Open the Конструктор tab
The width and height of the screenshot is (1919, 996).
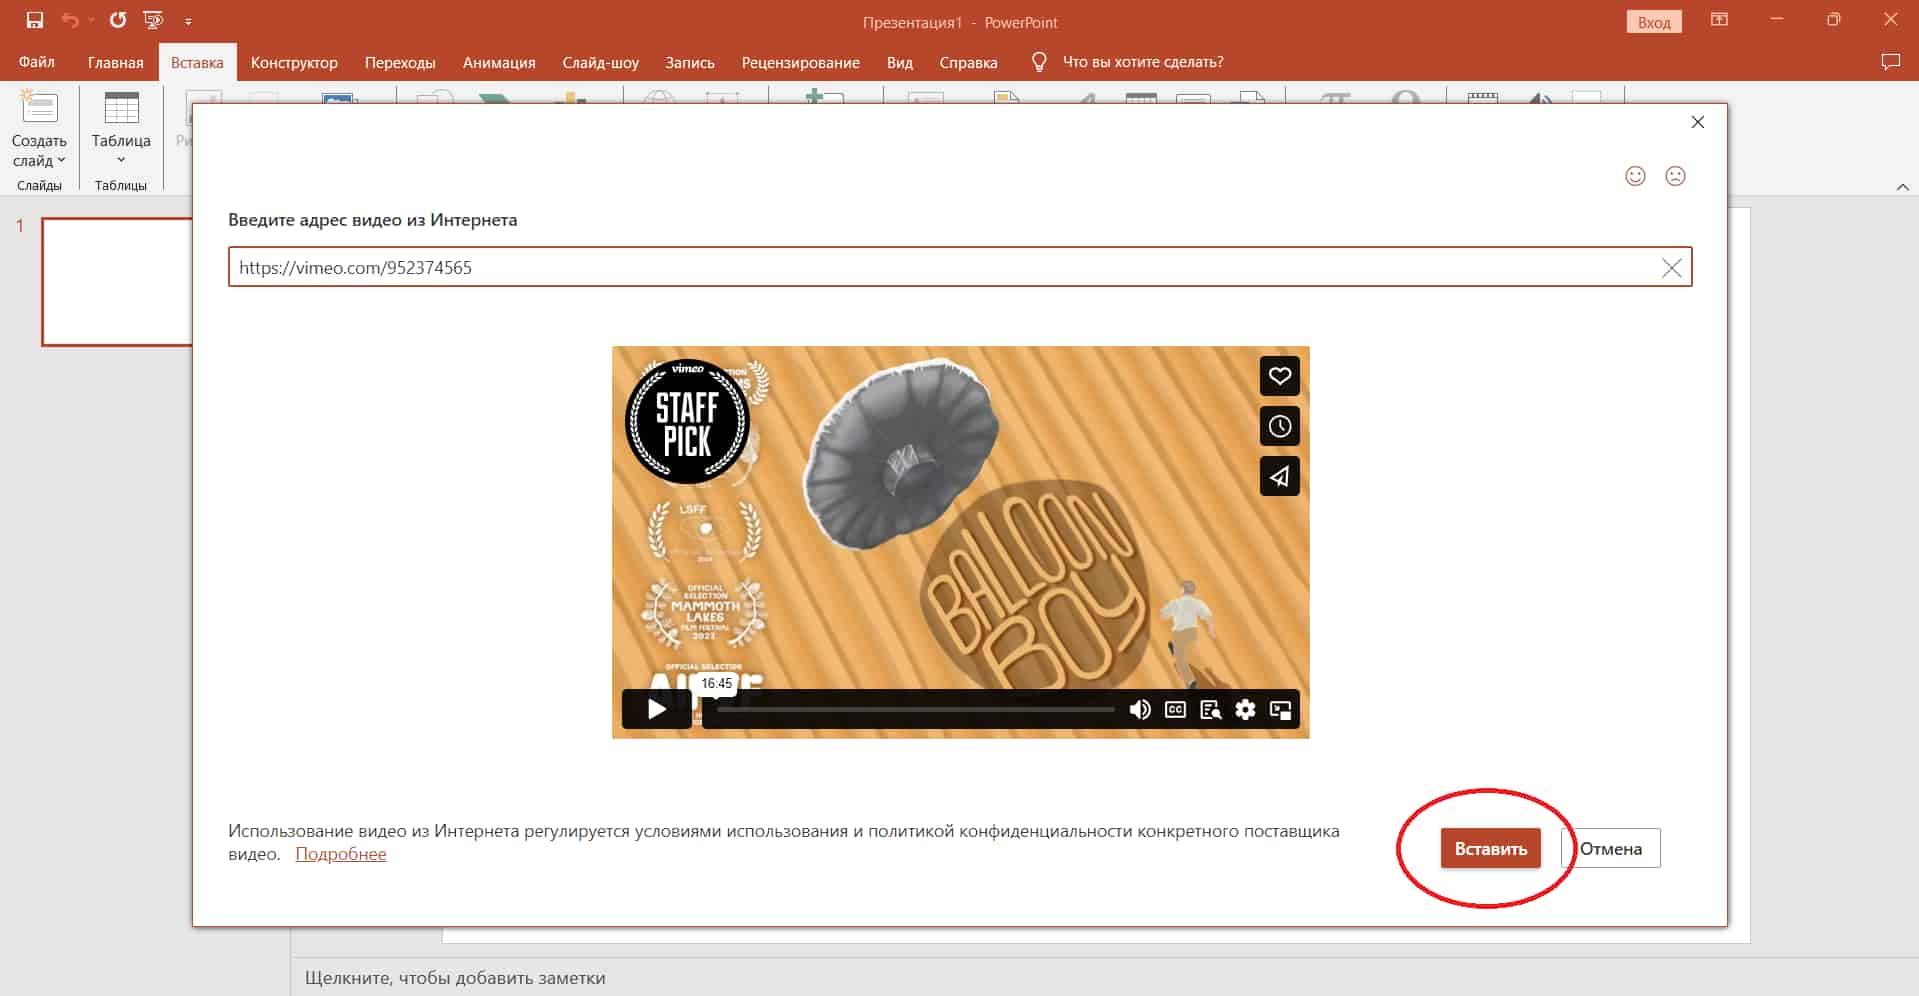(x=294, y=62)
